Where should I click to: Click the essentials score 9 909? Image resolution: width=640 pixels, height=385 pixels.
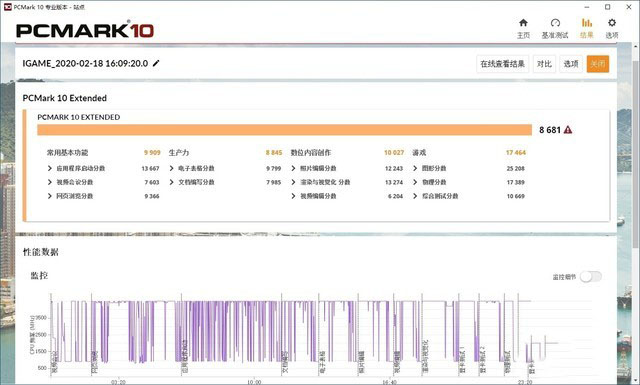point(152,152)
